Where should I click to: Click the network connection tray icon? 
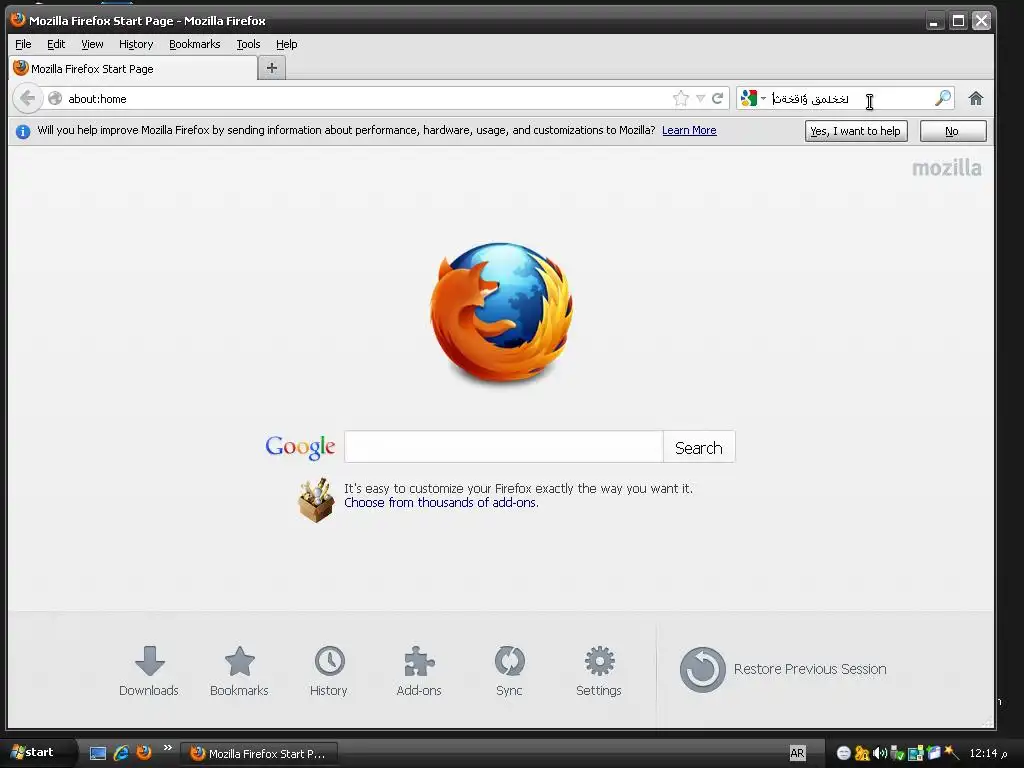pyautogui.click(x=916, y=754)
